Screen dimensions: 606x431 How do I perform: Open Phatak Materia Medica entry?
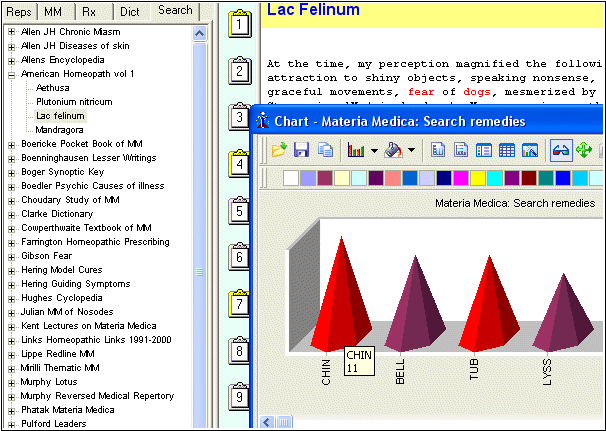click(x=68, y=410)
